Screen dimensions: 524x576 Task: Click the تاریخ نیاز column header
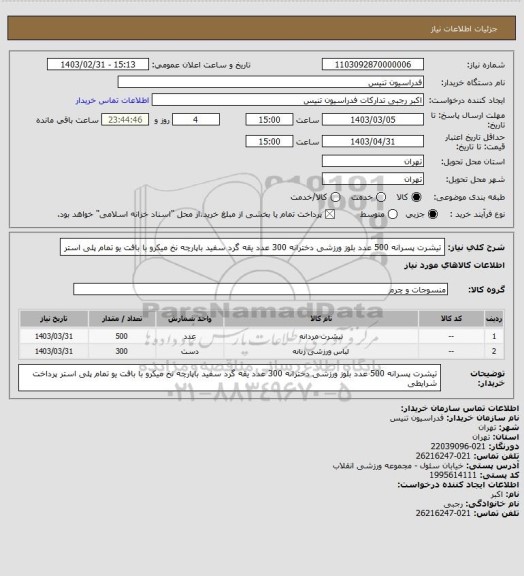pos(54,318)
